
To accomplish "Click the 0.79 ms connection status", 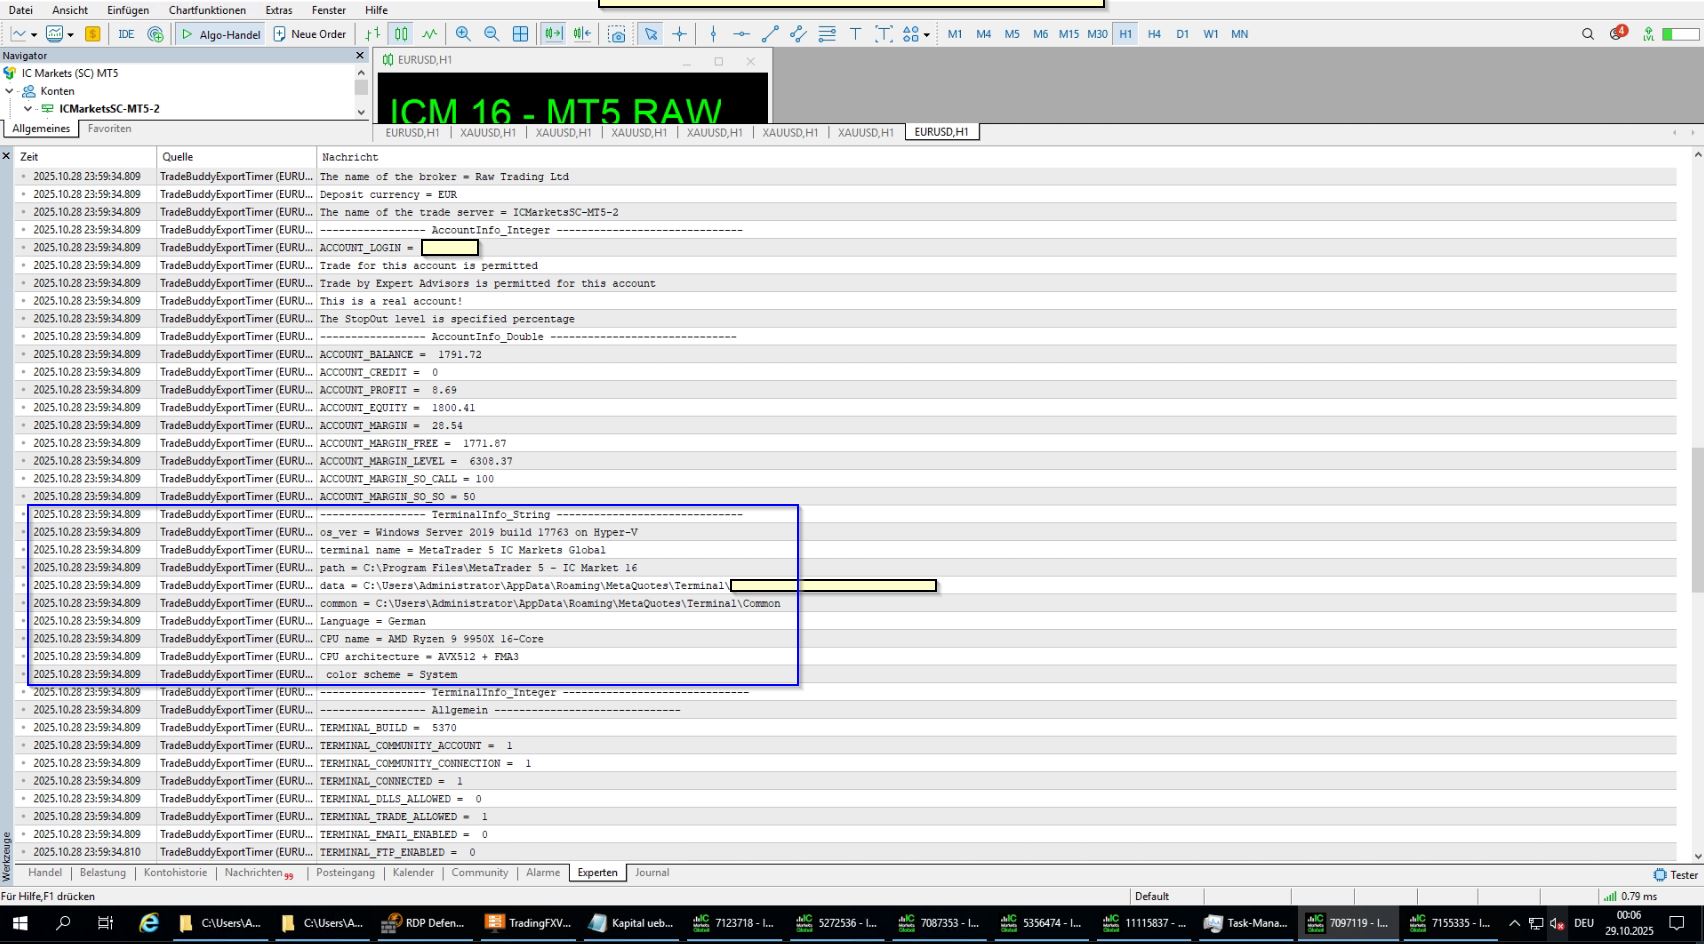I will click(x=1630, y=897).
